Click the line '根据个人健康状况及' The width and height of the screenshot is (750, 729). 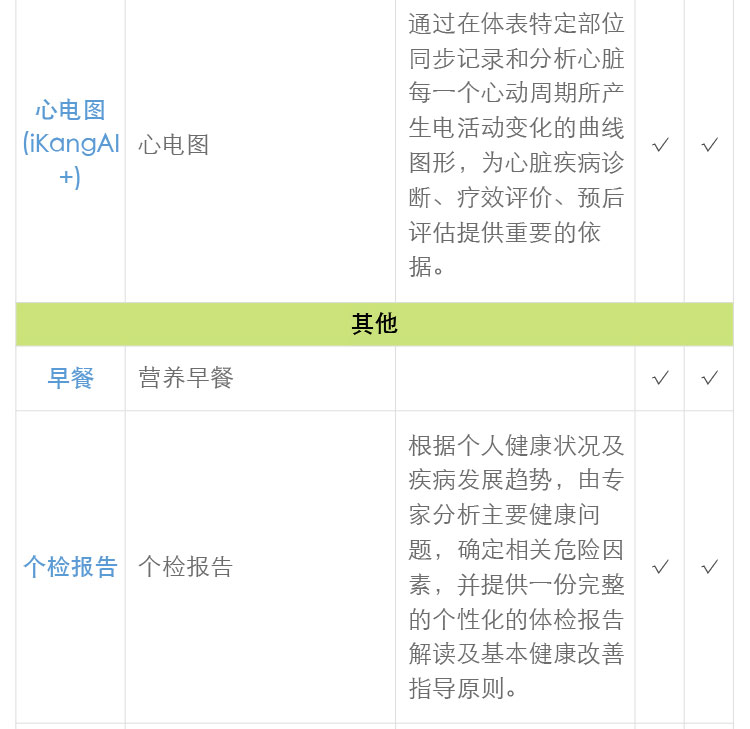(516, 445)
